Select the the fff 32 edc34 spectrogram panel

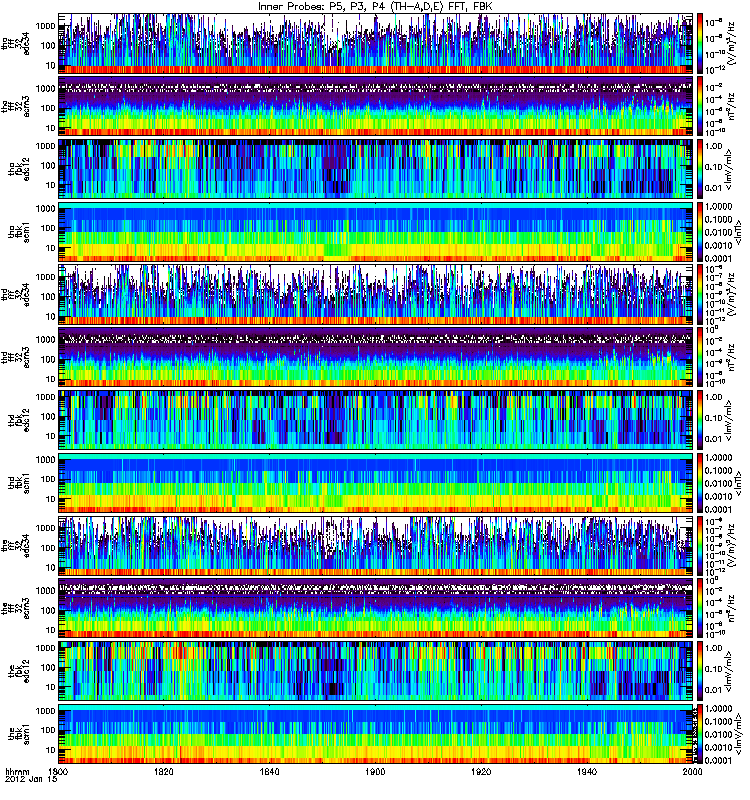point(375,545)
